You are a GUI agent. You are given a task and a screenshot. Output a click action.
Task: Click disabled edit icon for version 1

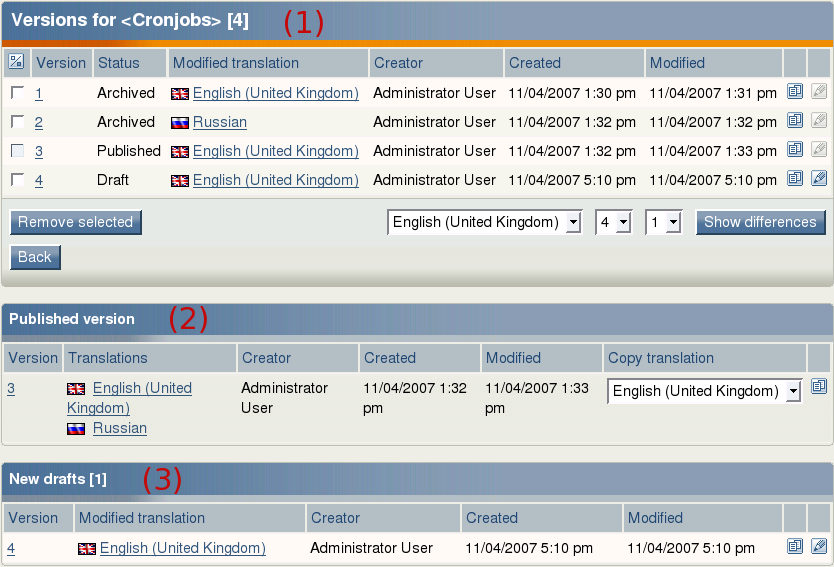point(819,91)
